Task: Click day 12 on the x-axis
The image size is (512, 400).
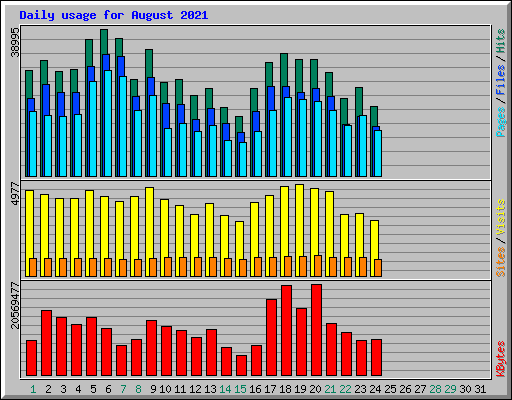Action: pos(195,389)
